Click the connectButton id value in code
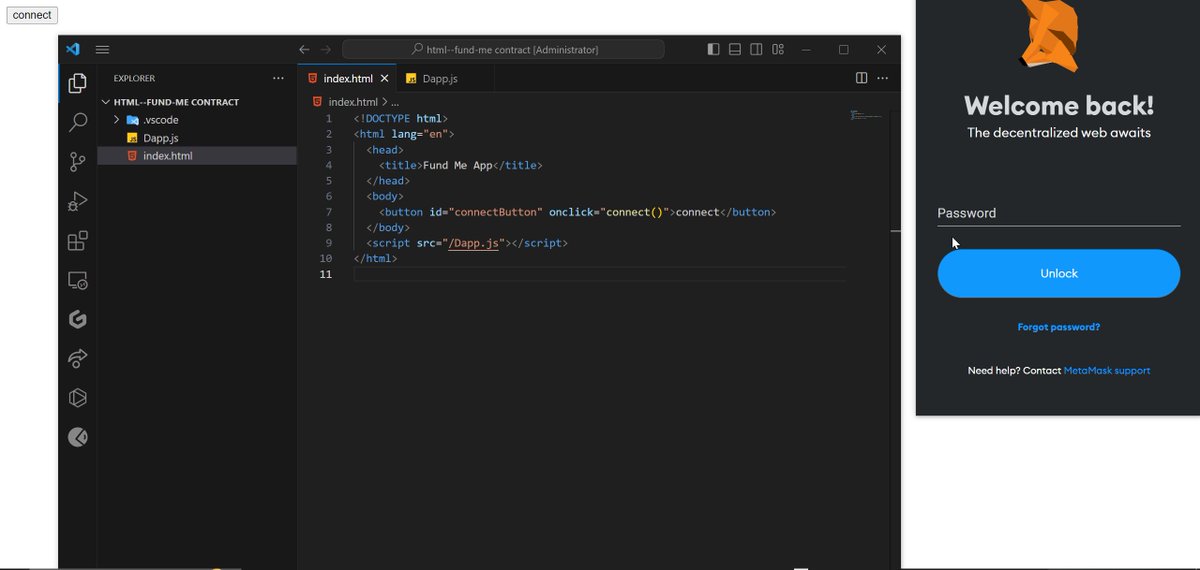The image size is (1200, 570). 496,212
